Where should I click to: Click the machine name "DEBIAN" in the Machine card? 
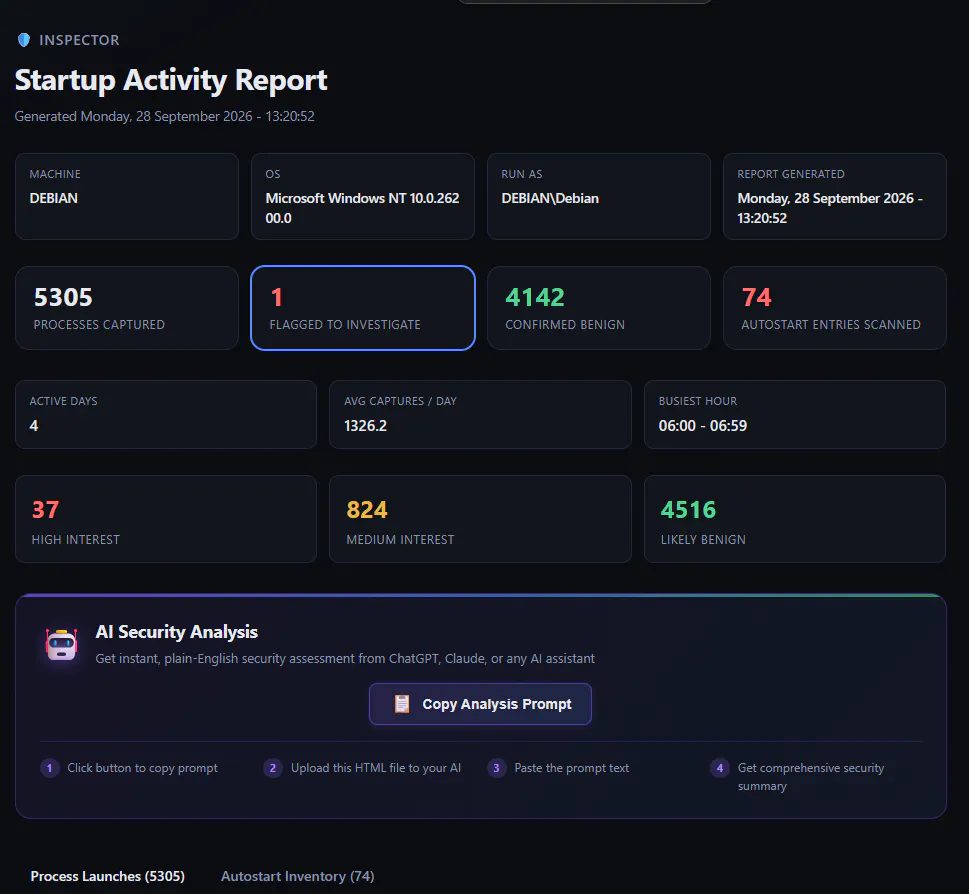[x=54, y=198]
